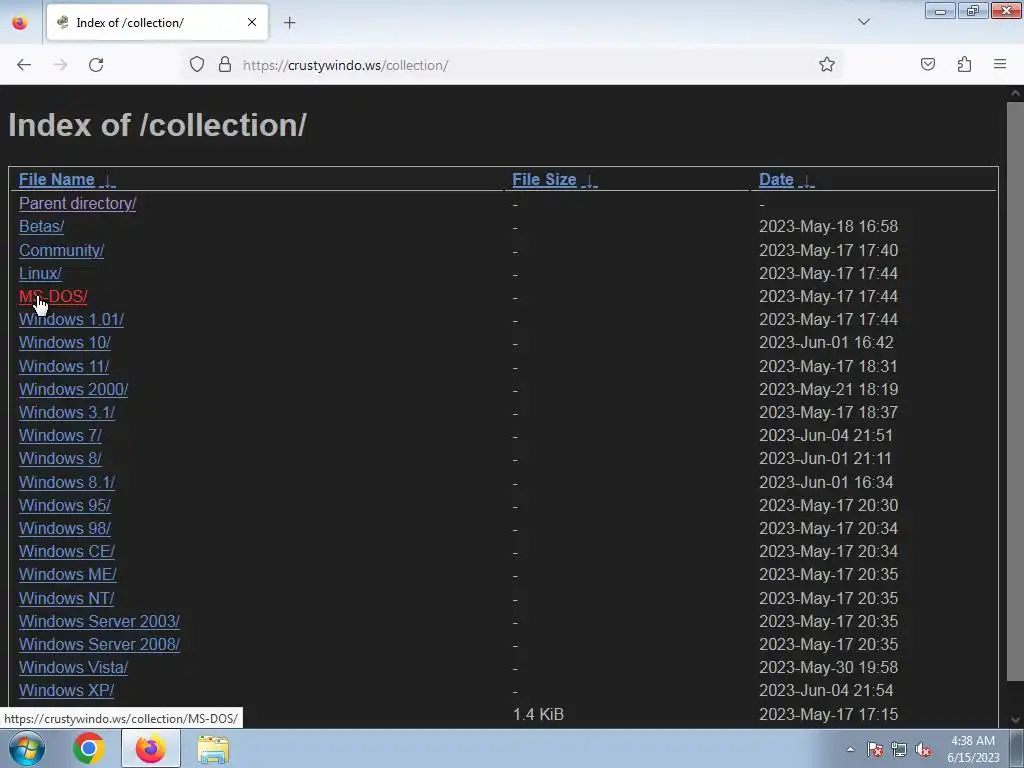The width and height of the screenshot is (1024, 768).
Task: Select the 'Index of /collection/' tab
Action: (x=157, y=22)
